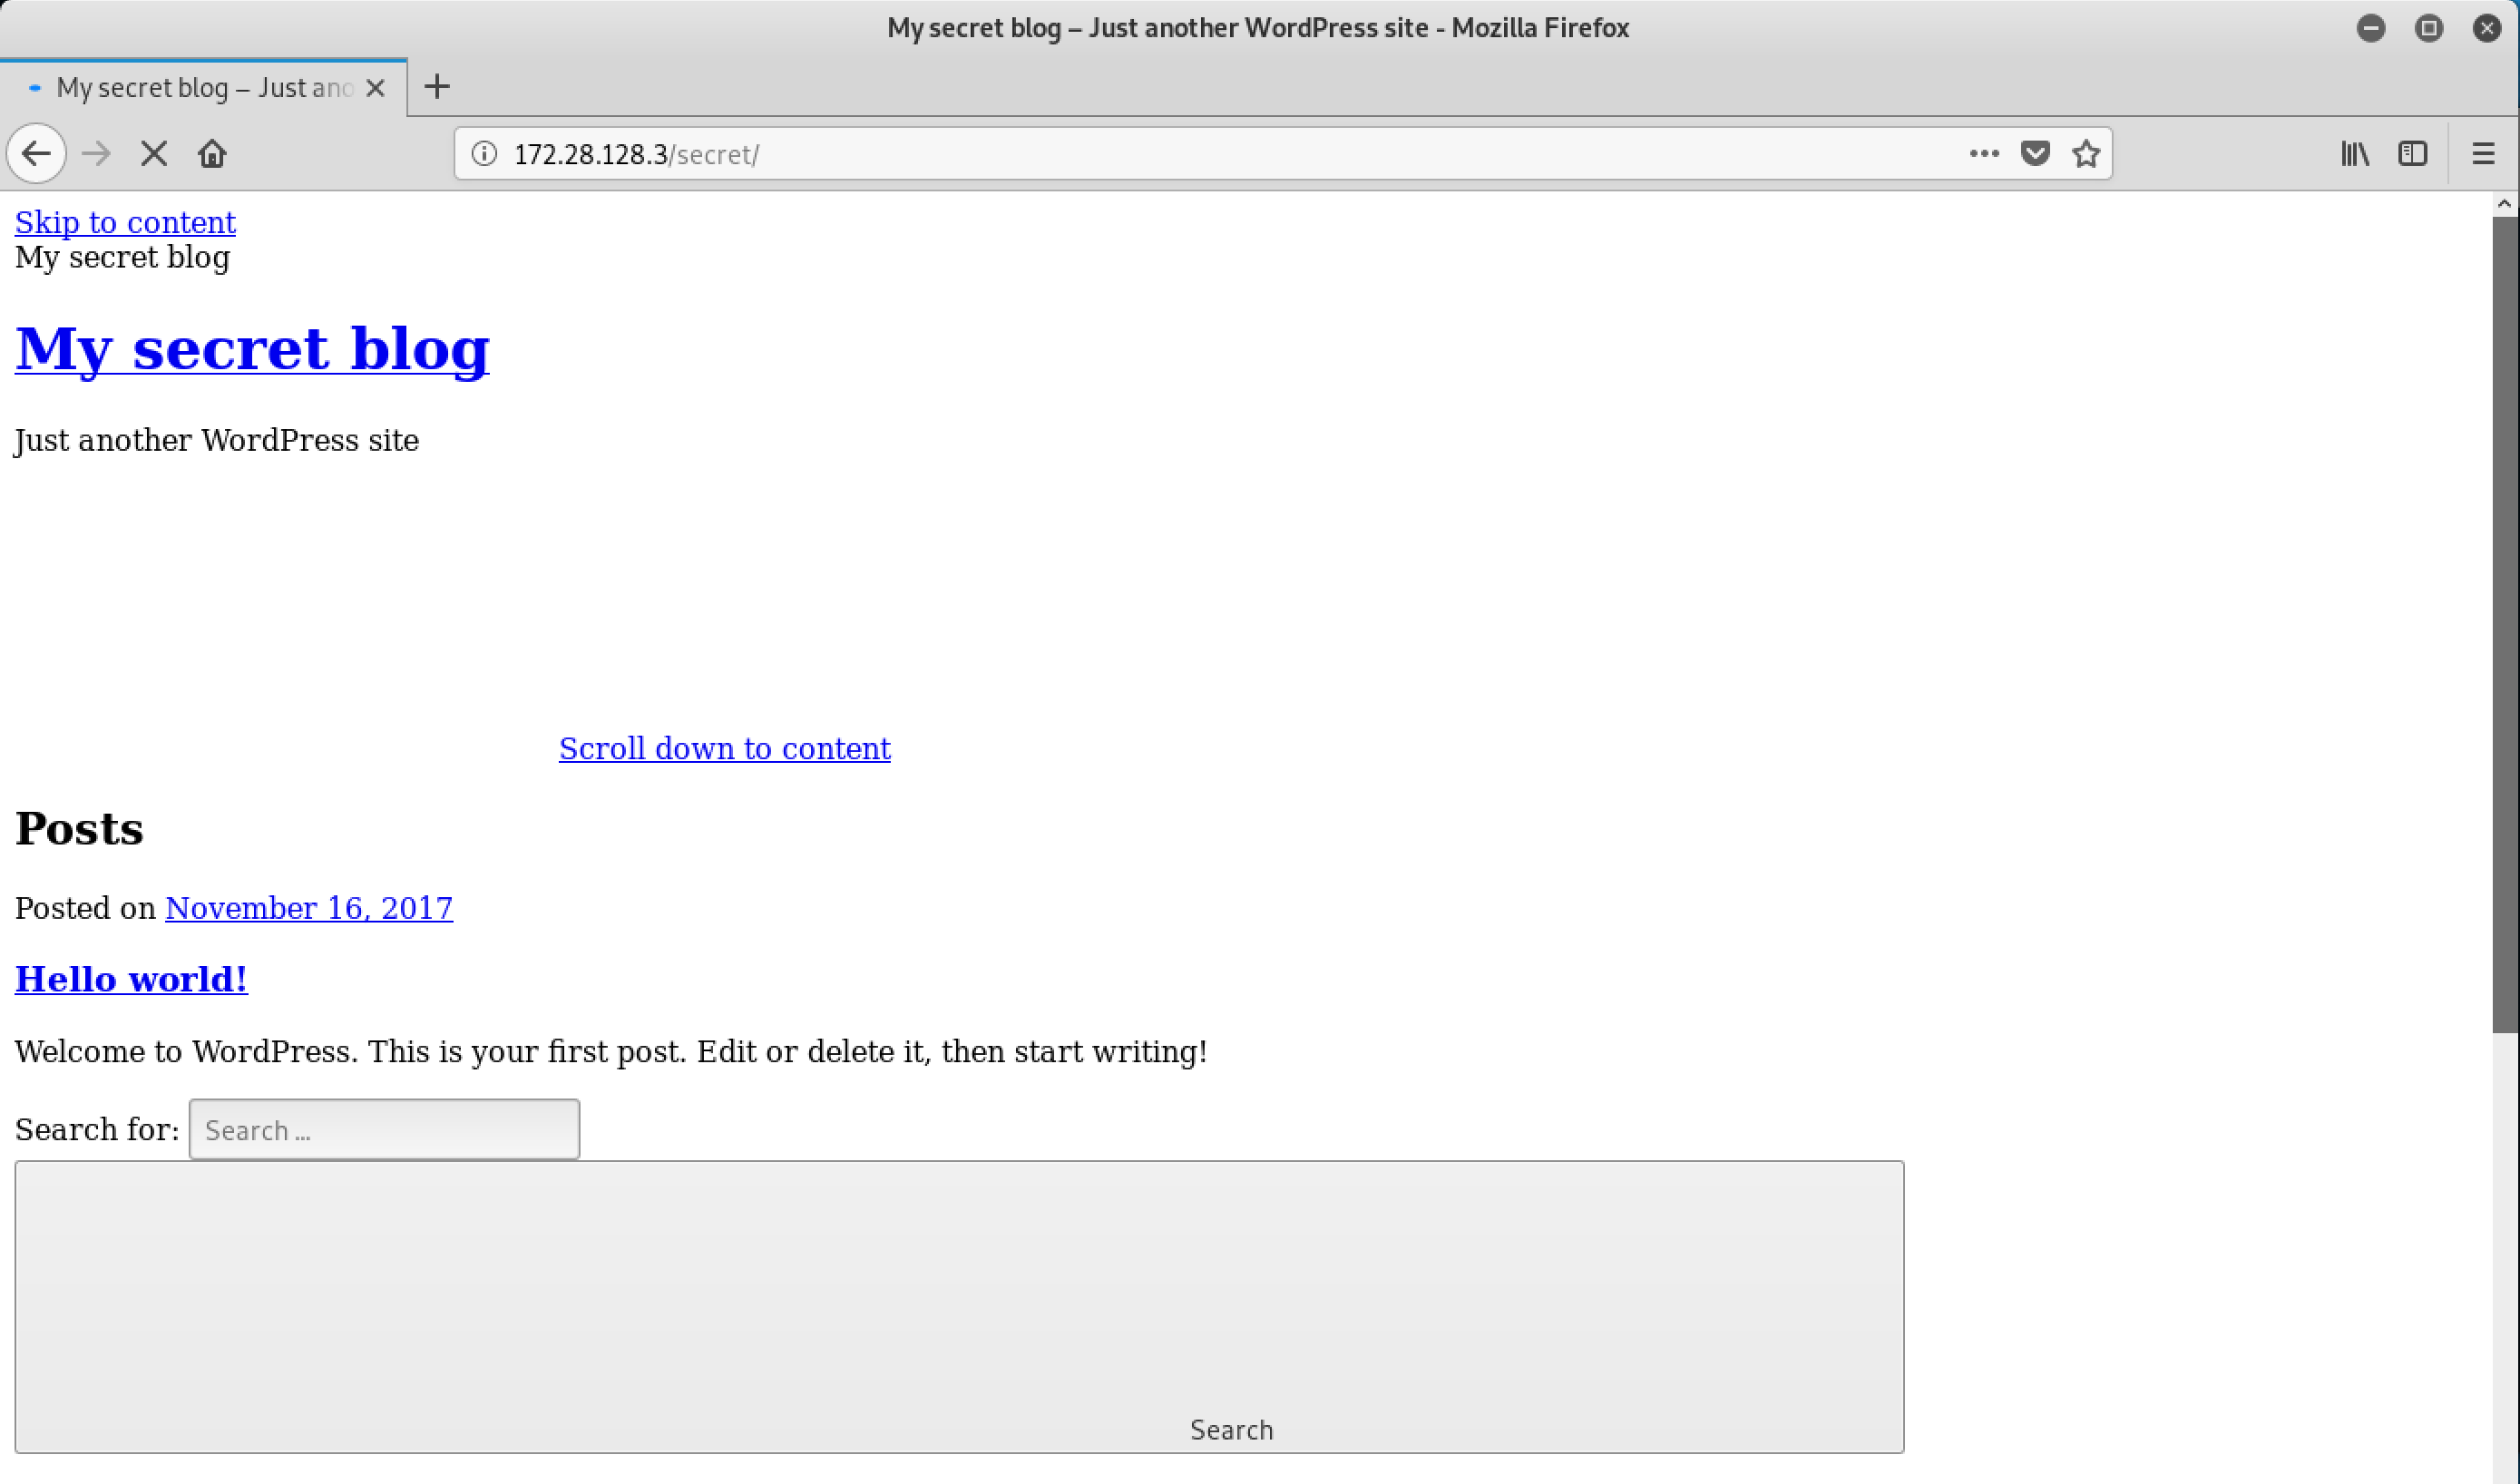The height and width of the screenshot is (1484, 2520).
Task: Maximize the Firefox window
Action: pyautogui.click(x=2429, y=28)
